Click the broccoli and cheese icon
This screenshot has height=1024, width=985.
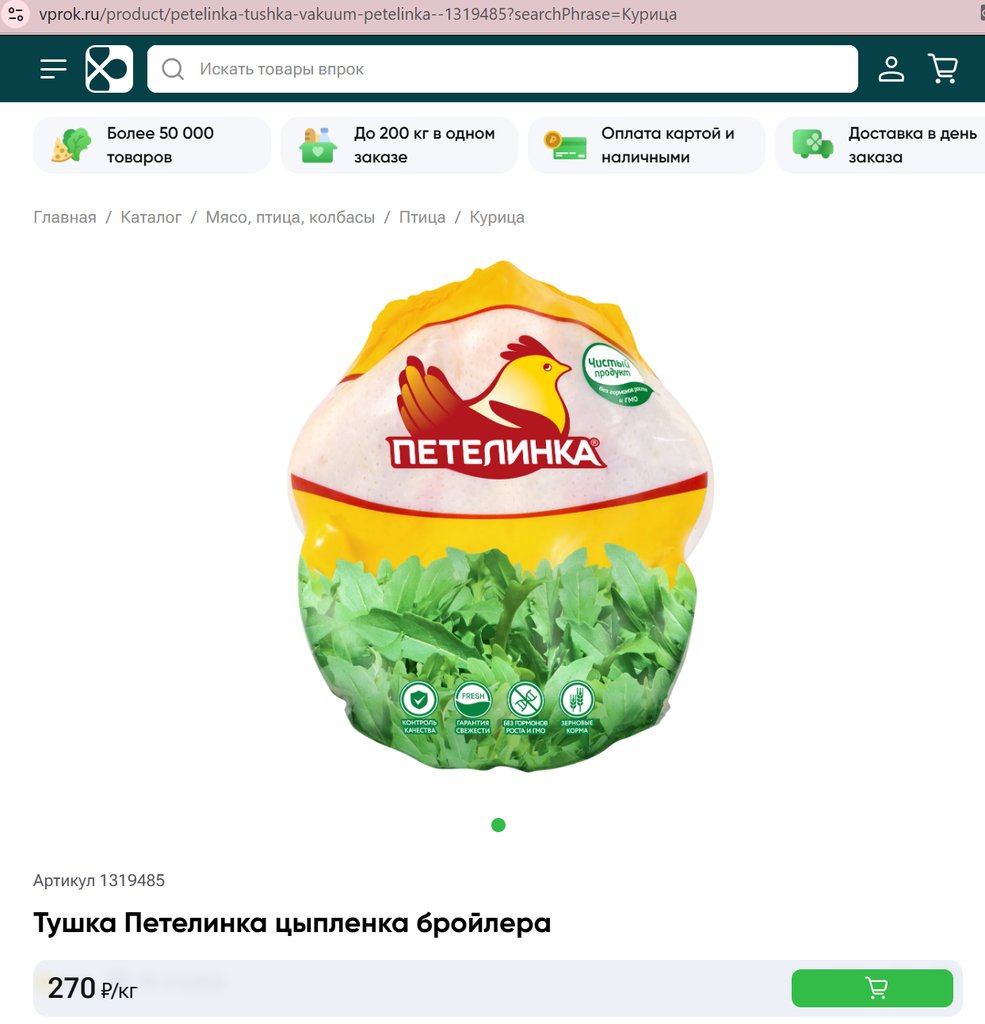point(71,145)
